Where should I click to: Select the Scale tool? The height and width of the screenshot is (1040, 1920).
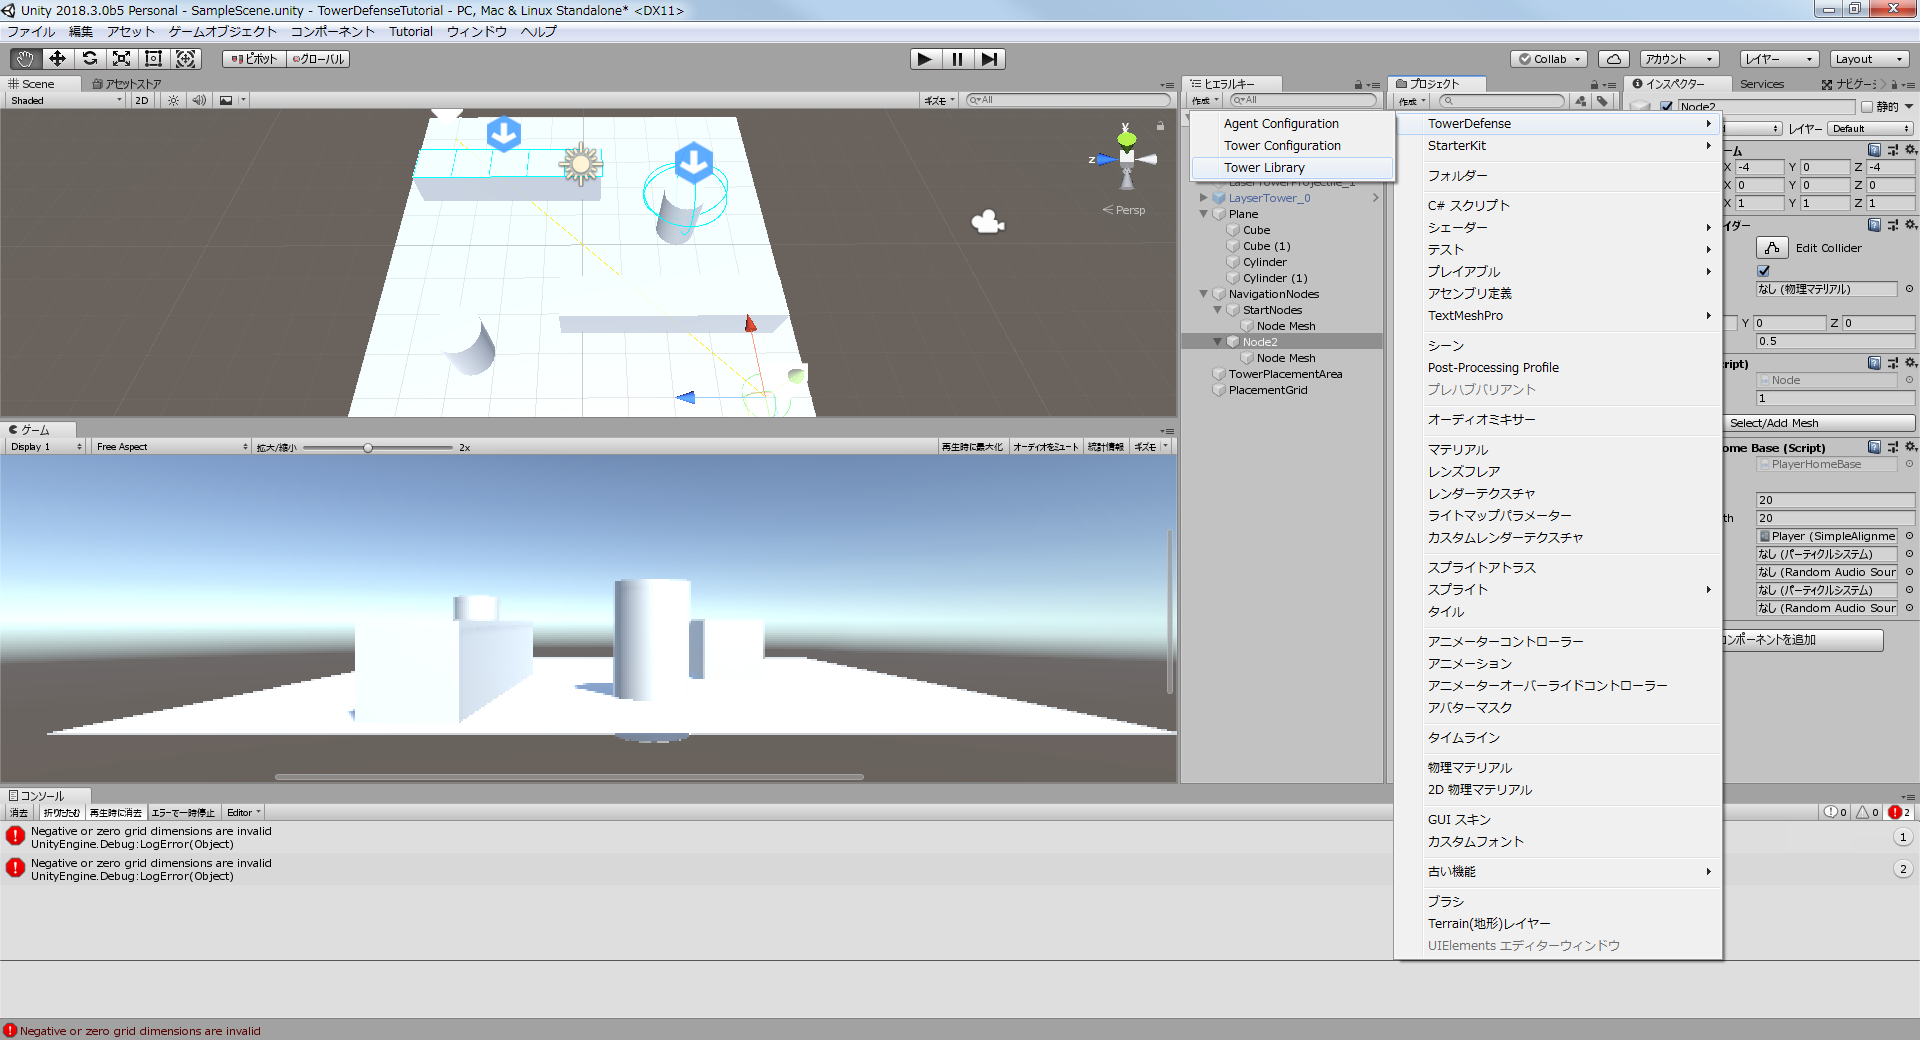[x=121, y=59]
